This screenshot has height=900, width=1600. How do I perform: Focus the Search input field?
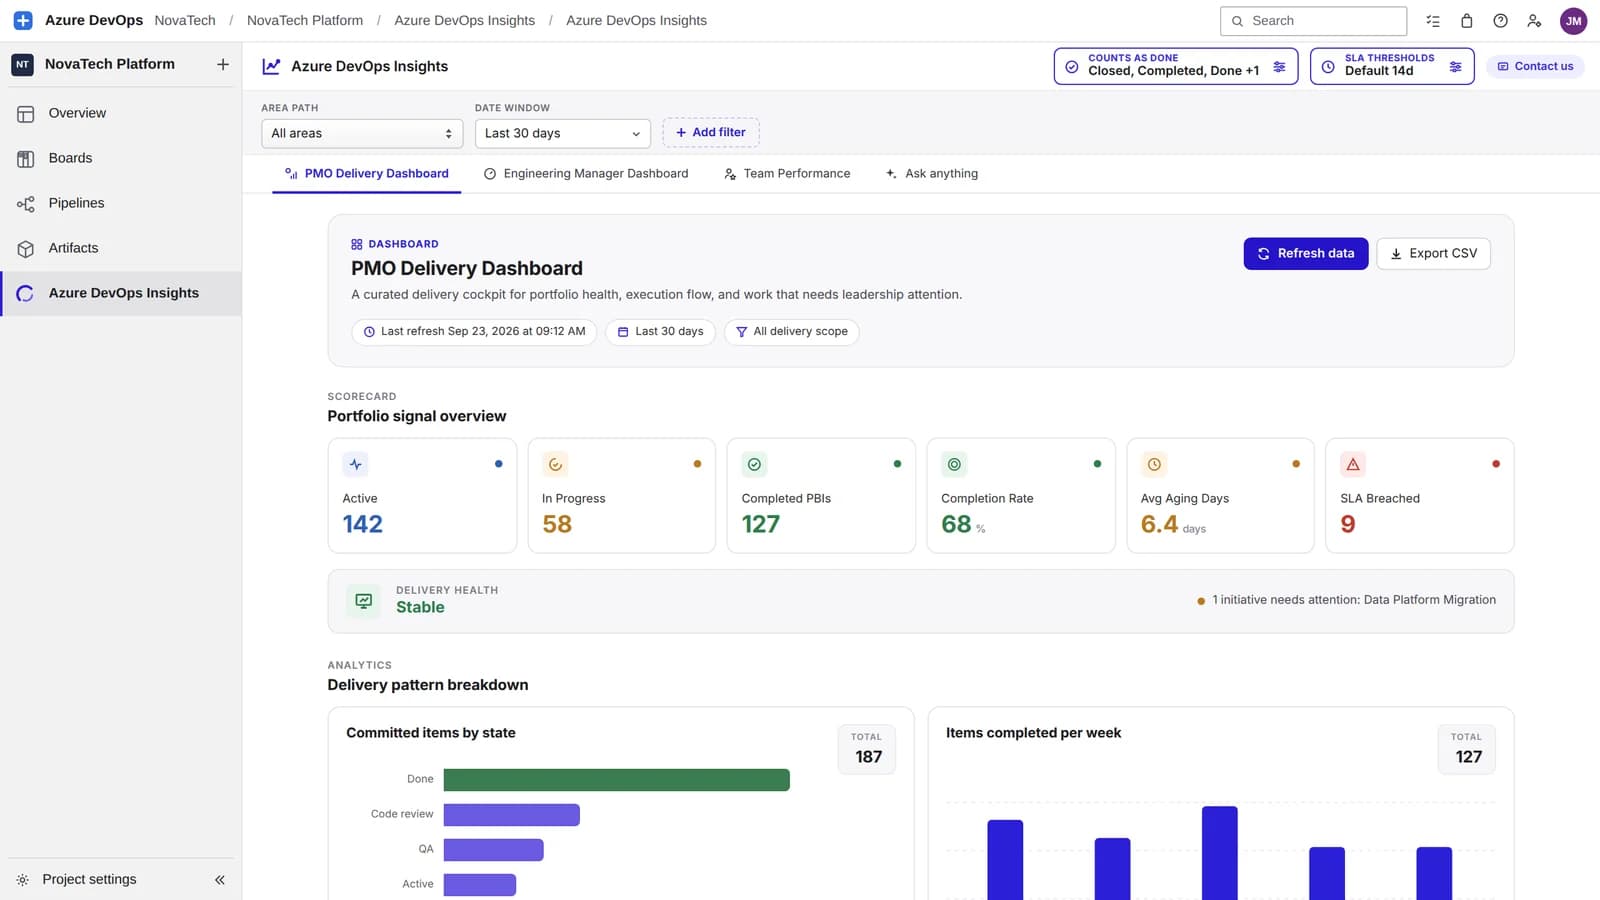(1313, 21)
